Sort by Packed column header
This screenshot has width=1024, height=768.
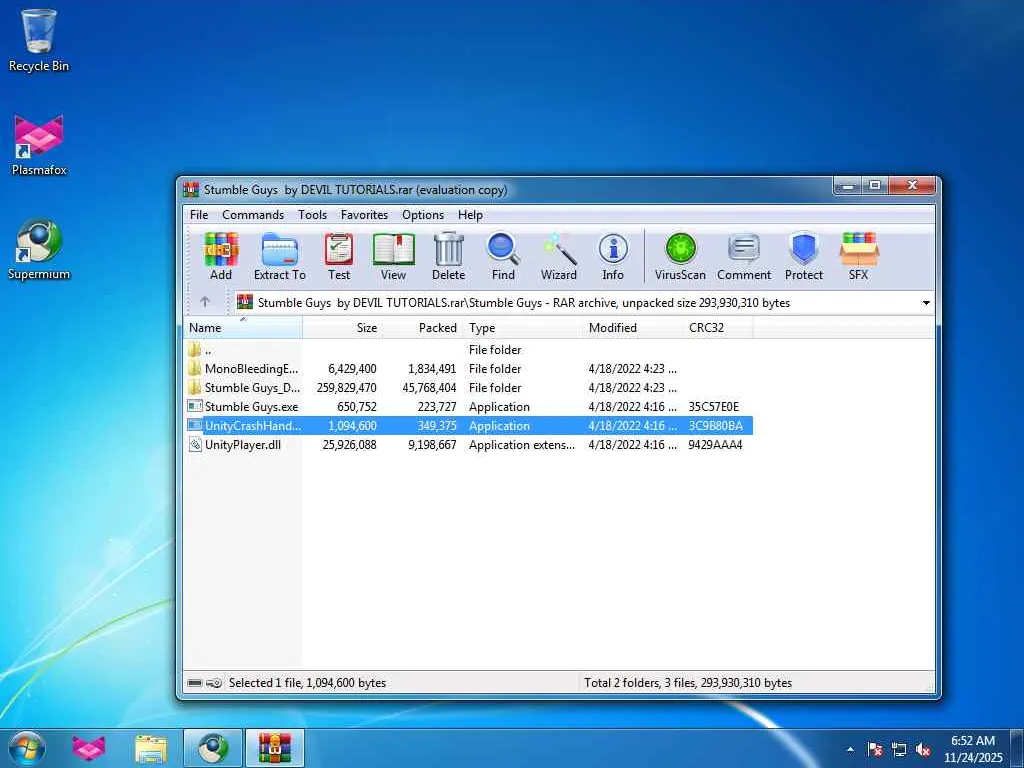tap(422, 328)
